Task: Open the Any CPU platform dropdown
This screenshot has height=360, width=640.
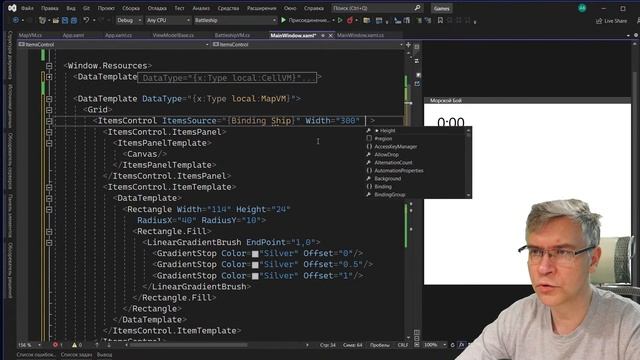Action: 168,20
